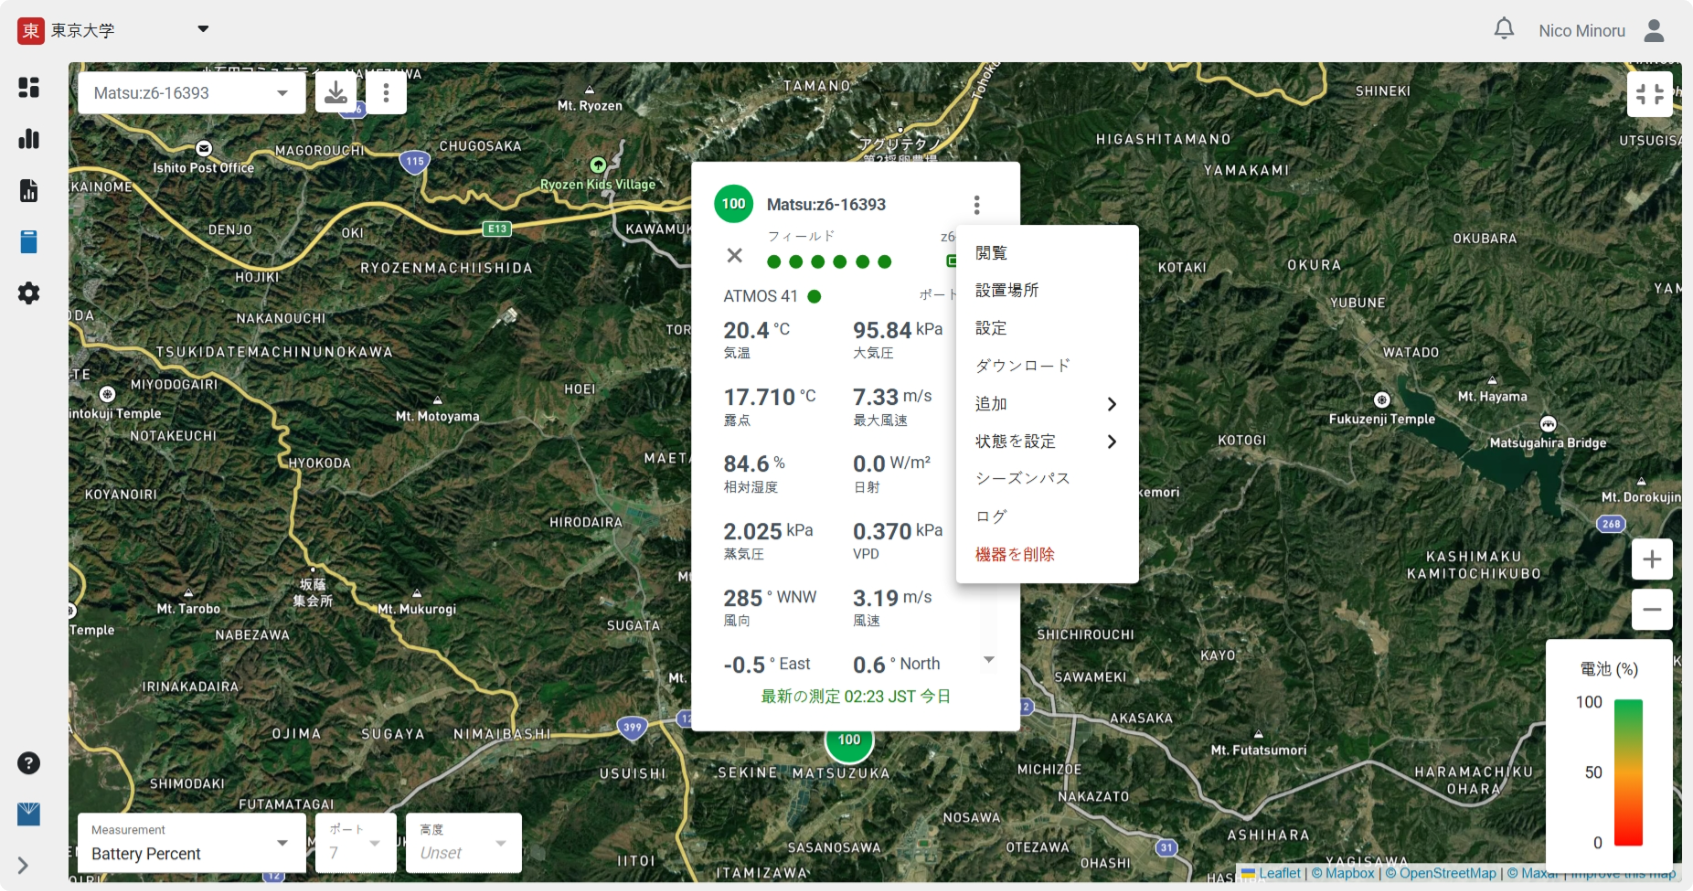Image resolution: width=1693 pixels, height=891 pixels.
Task: Click the 95.84 kPa pressure value
Action: click(898, 330)
